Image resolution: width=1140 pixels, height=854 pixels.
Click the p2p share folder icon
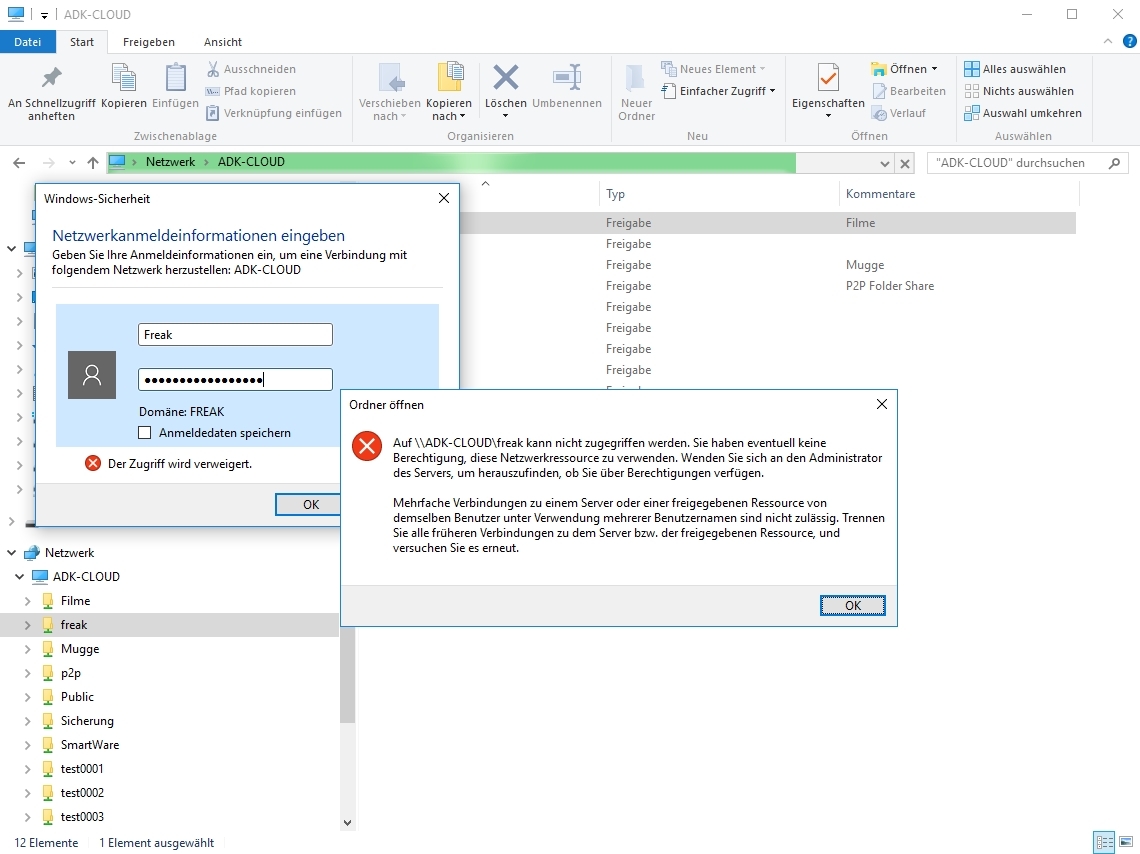click(x=48, y=672)
